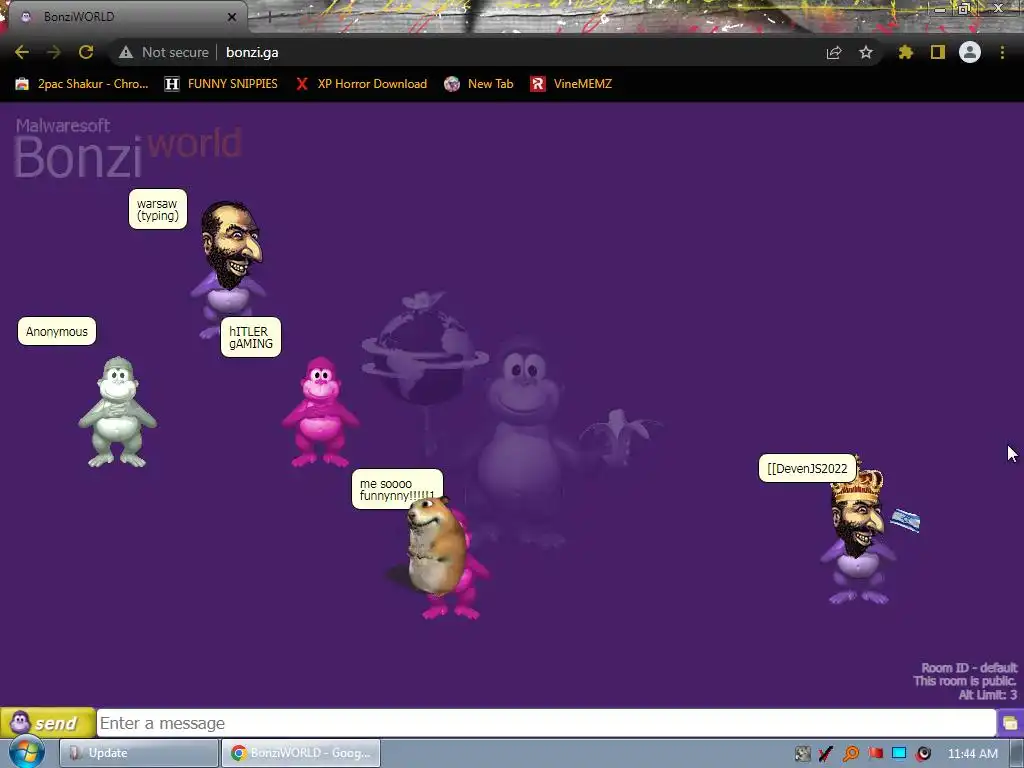Select BonziWORLD Chrome taskbar button
This screenshot has height=768, width=1024.
pos(301,753)
